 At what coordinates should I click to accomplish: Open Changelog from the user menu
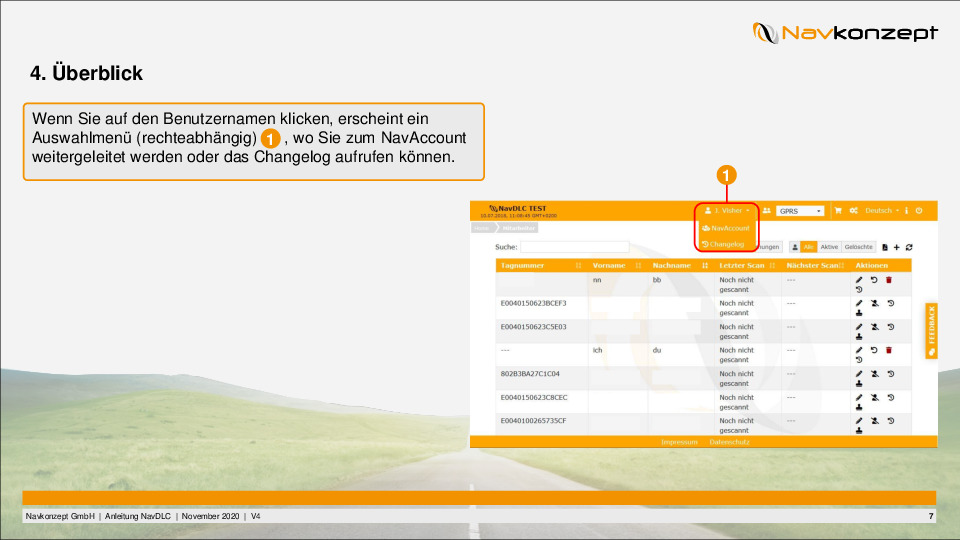723,244
